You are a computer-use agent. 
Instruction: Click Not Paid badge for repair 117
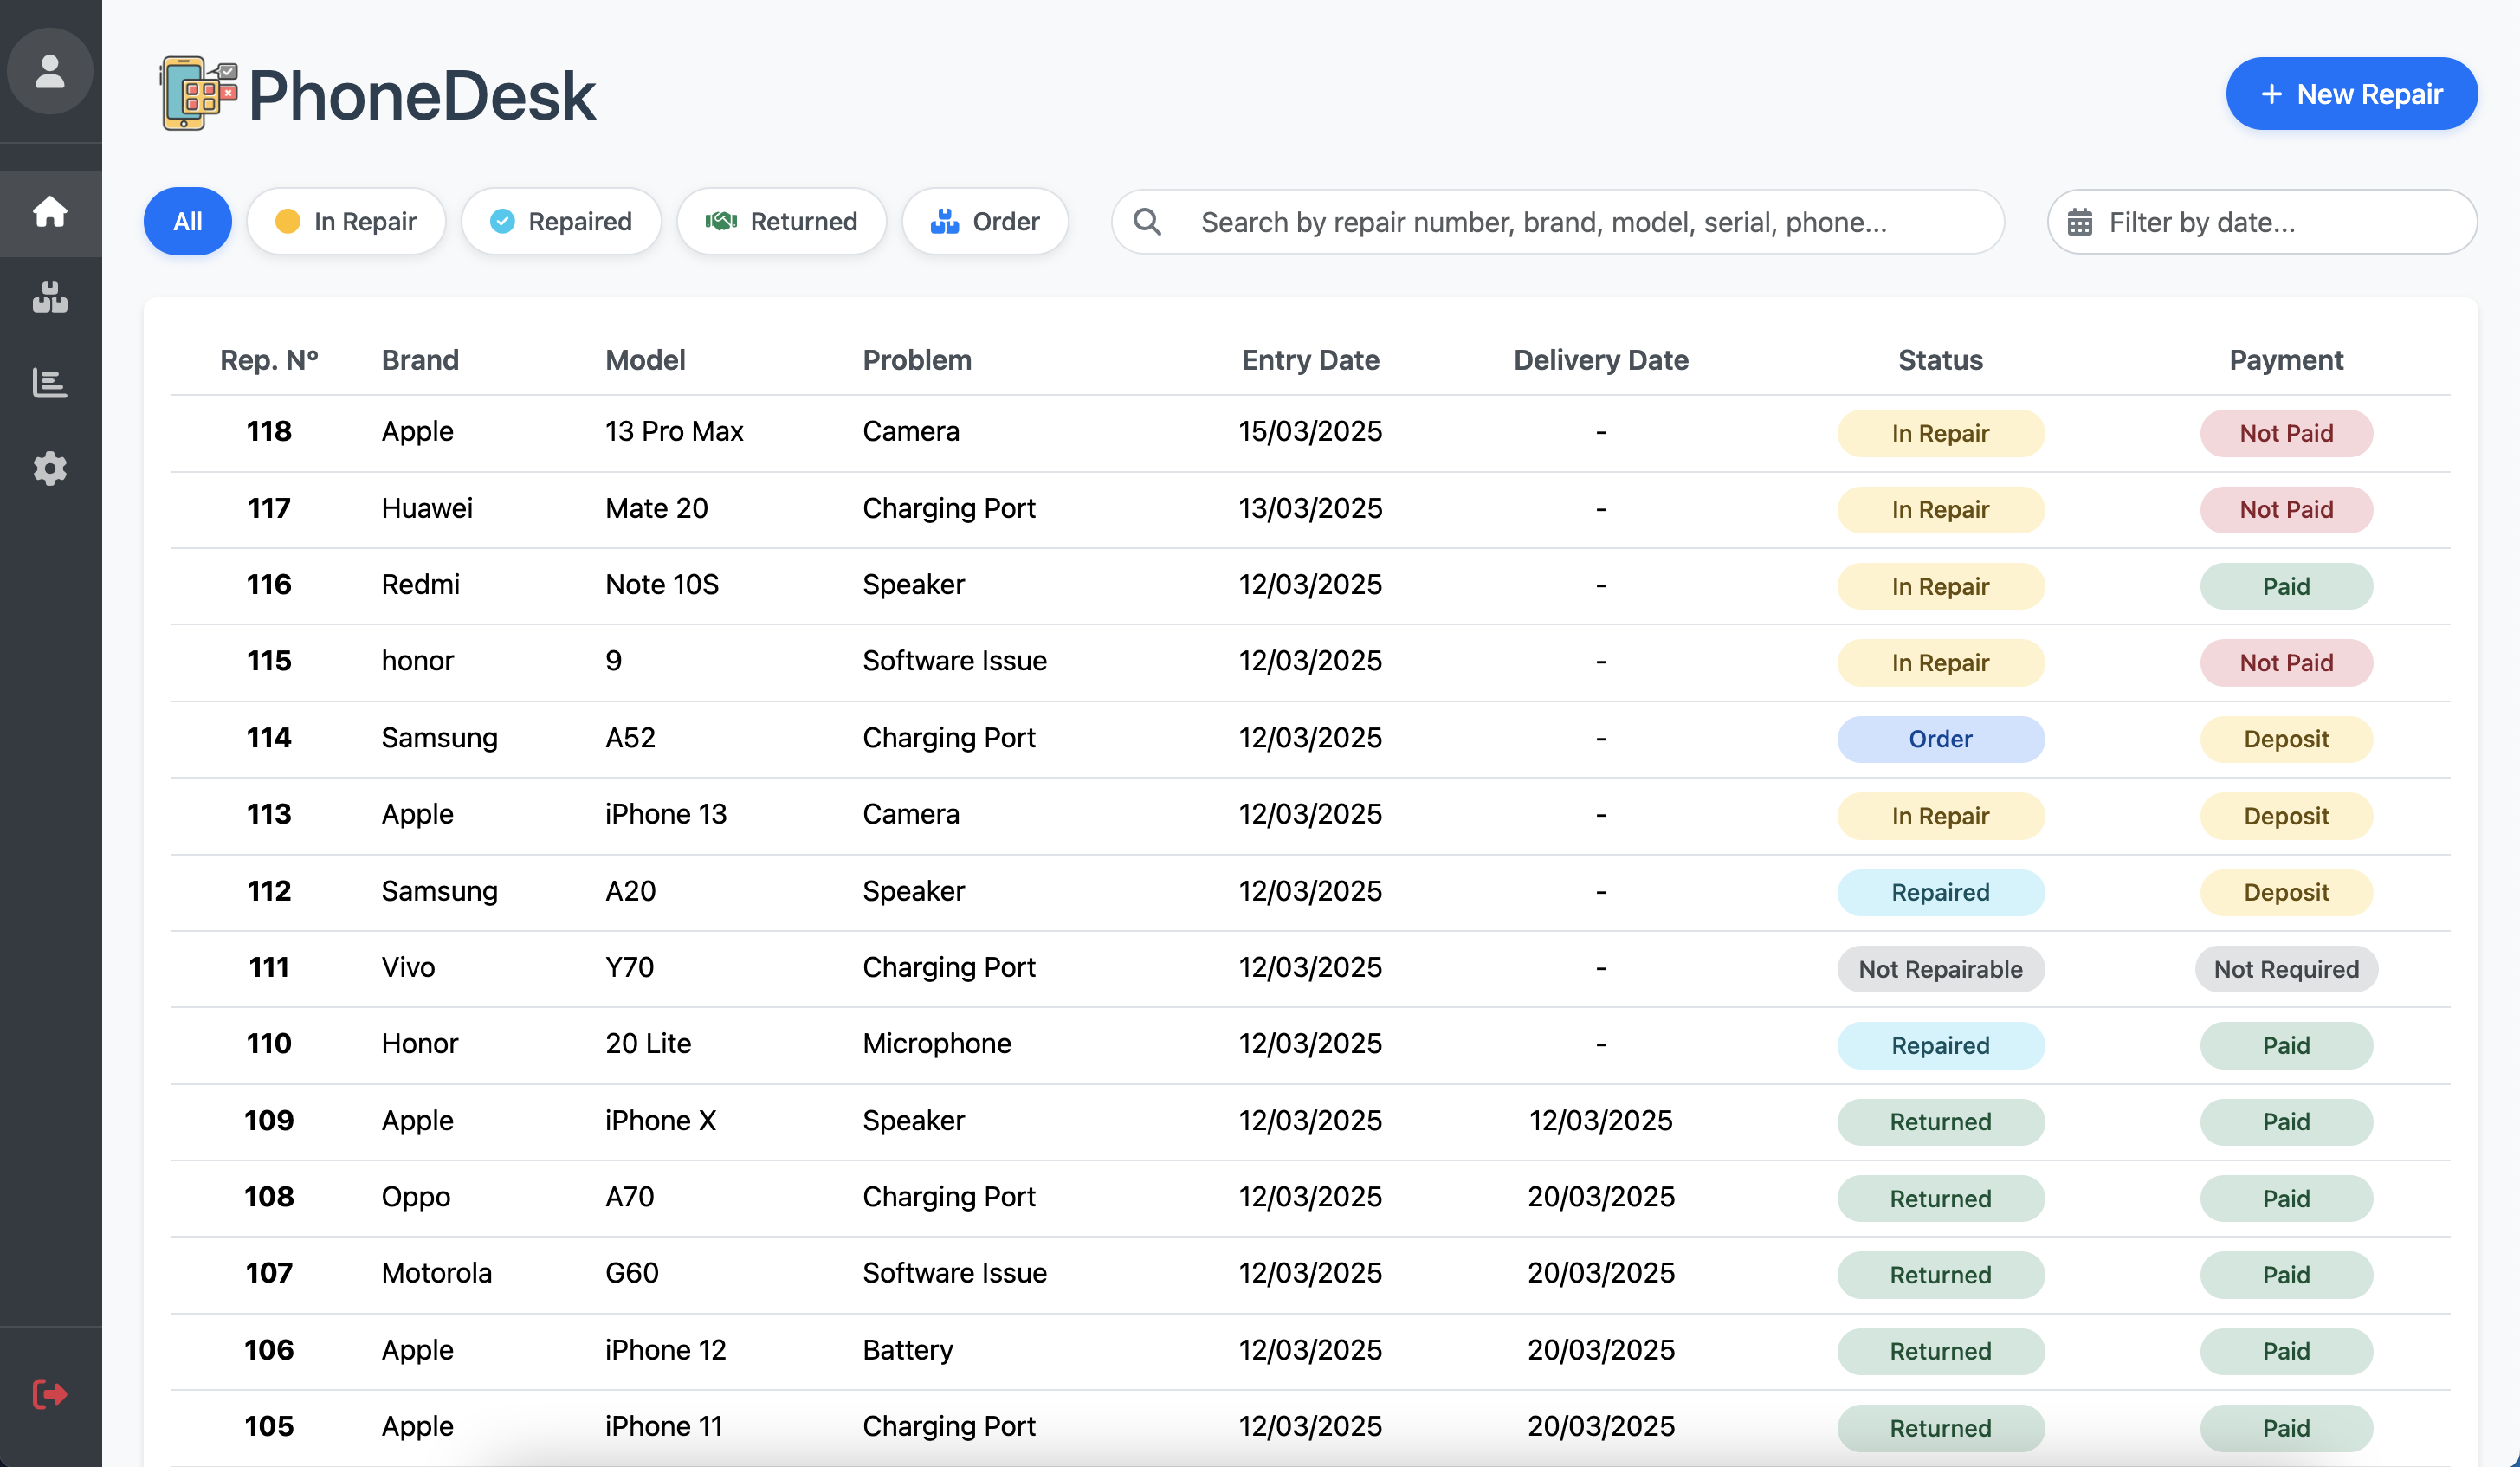click(x=2286, y=510)
